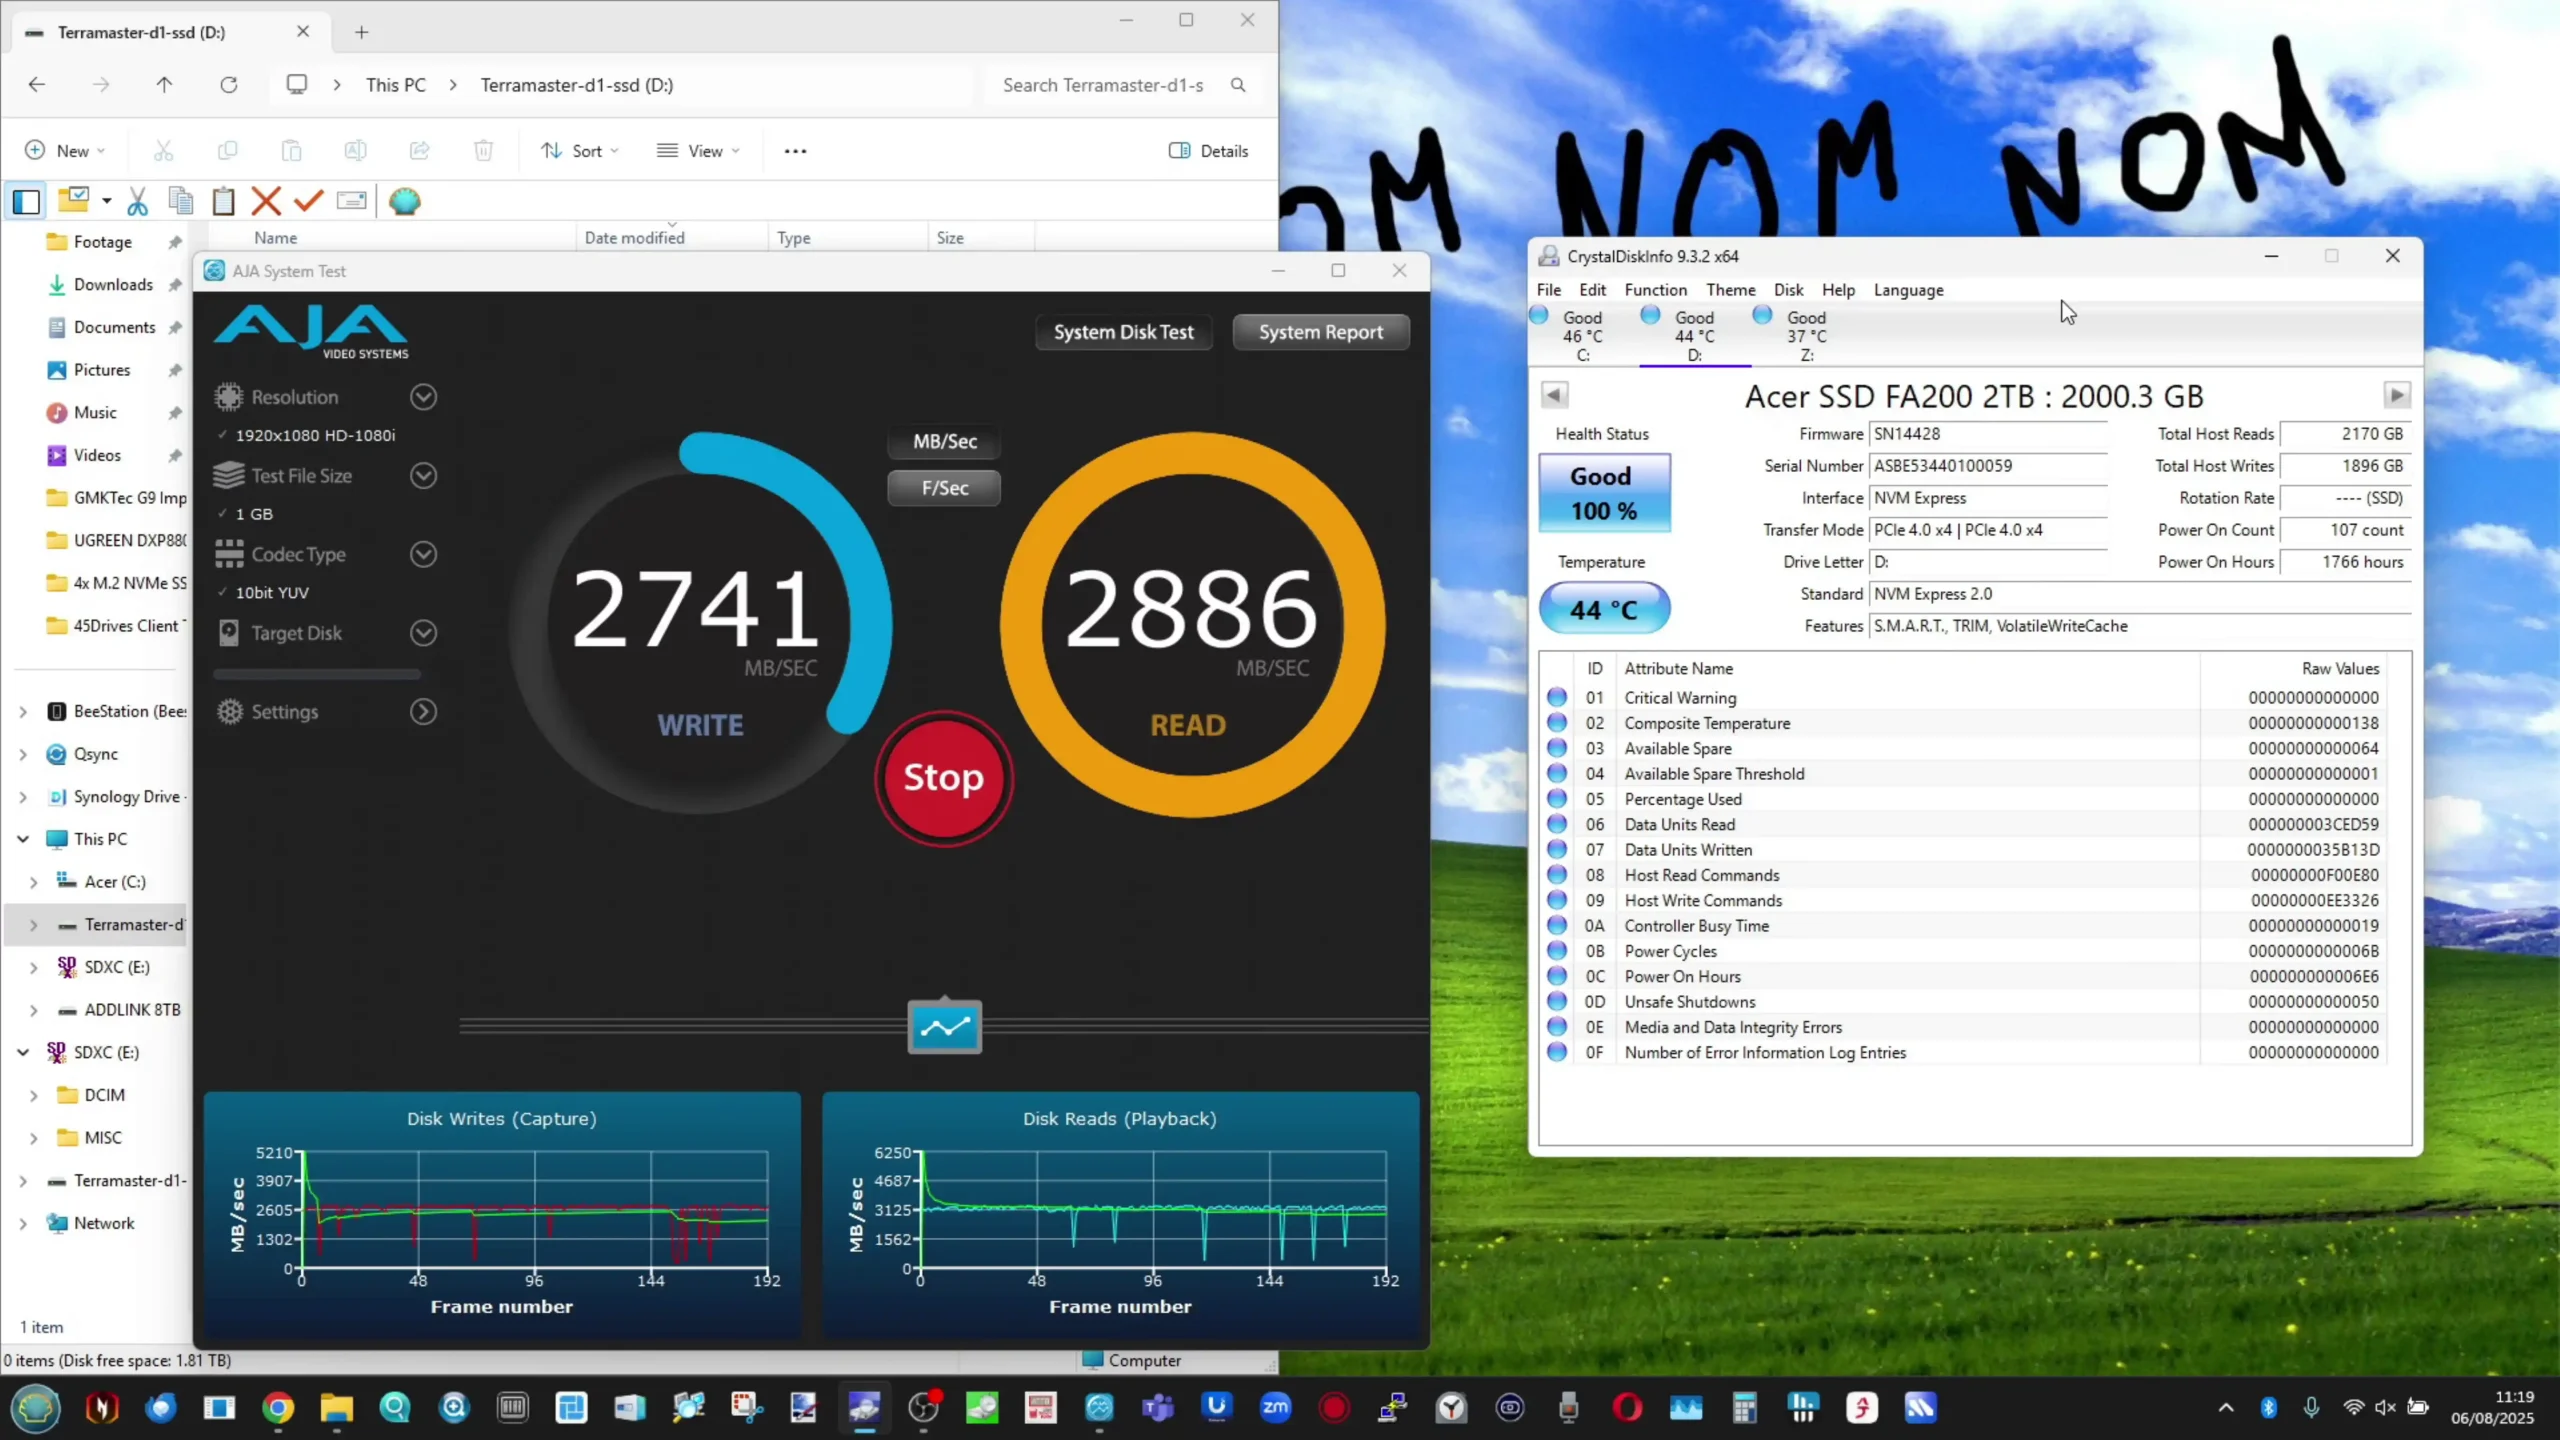Image resolution: width=2560 pixels, height=1440 pixels.
Task: Open CrystalDiskInfo Function menu
Action: coord(1655,290)
